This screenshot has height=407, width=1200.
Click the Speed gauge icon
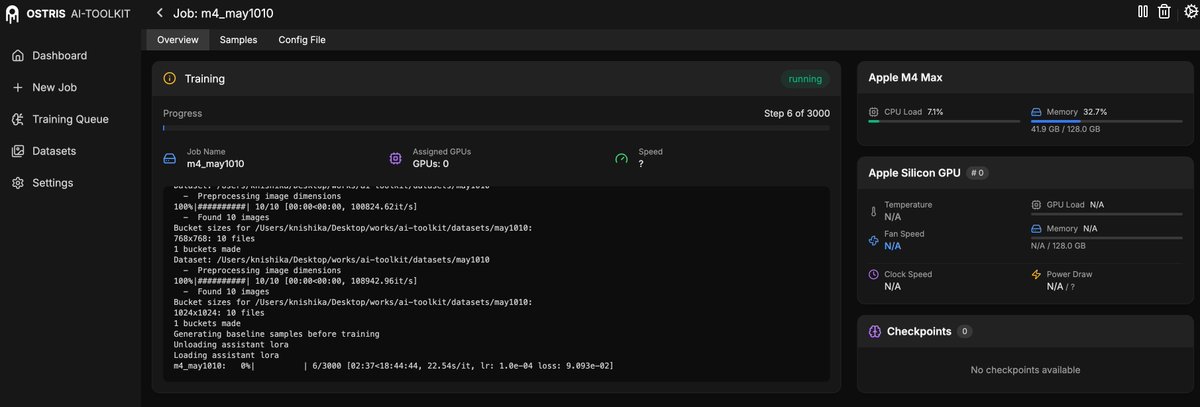point(621,158)
